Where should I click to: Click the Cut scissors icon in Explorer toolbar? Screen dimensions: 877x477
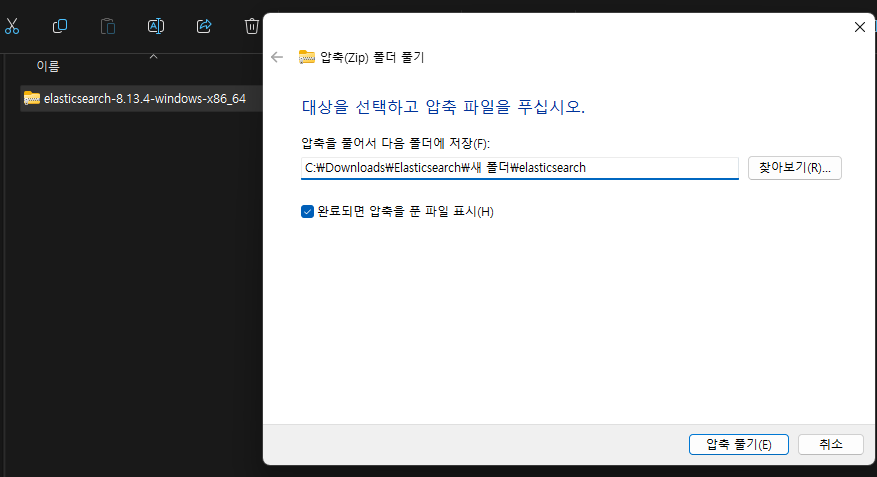[12, 26]
